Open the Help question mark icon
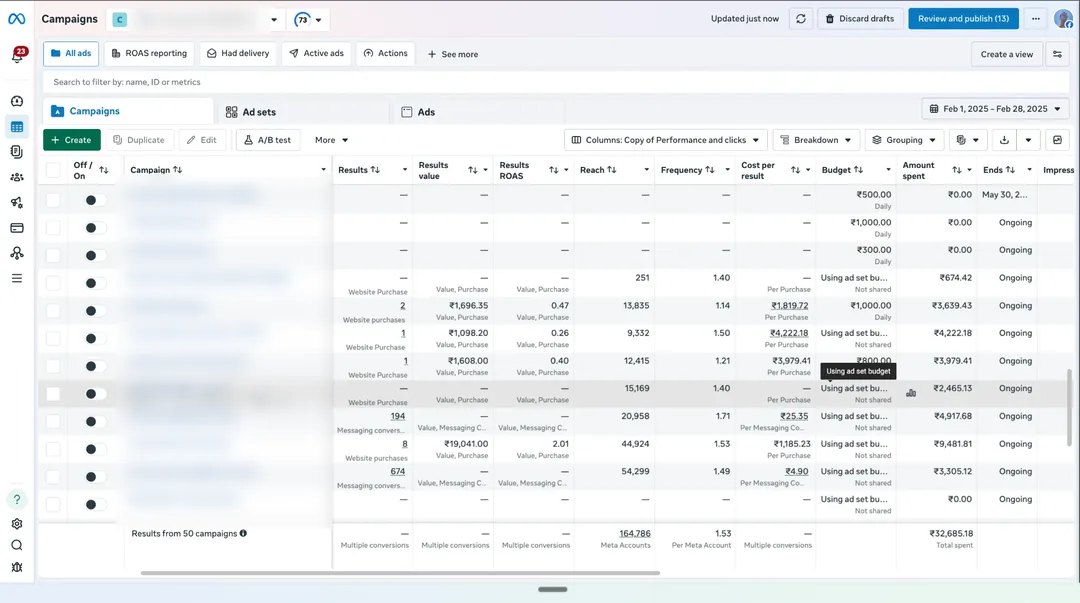The width and height of the screenshot is (1080, 603). (17, 499)
